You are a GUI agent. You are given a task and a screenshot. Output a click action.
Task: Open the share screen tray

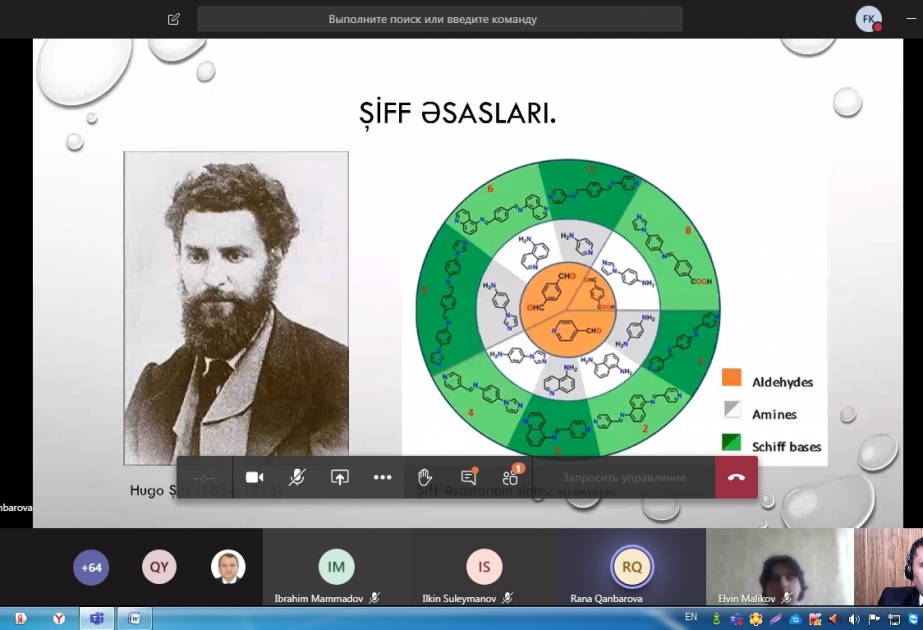coord(340,478)
